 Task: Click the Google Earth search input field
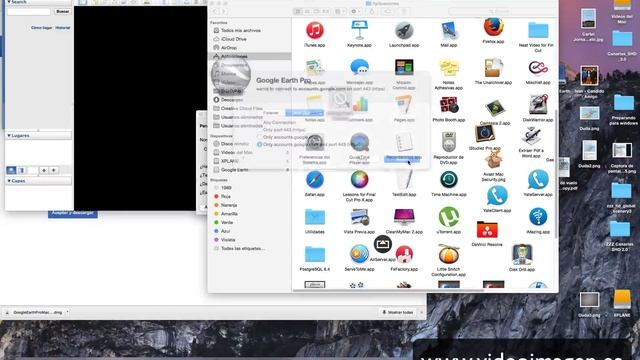[x=29, y=11]
